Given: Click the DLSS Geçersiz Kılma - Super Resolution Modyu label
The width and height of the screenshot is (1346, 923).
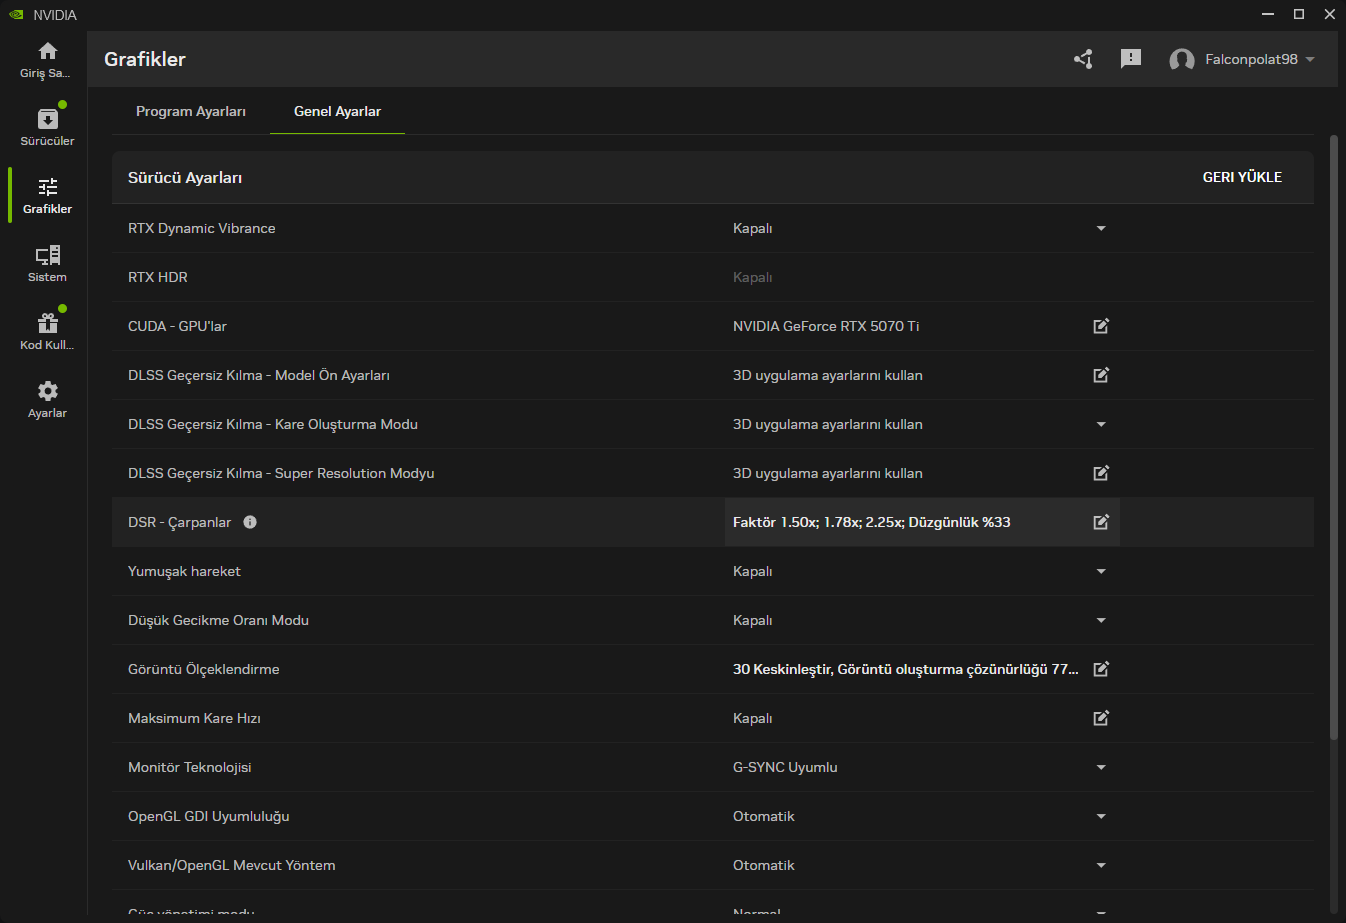Looking at the screenshot, I should (281, 473).
